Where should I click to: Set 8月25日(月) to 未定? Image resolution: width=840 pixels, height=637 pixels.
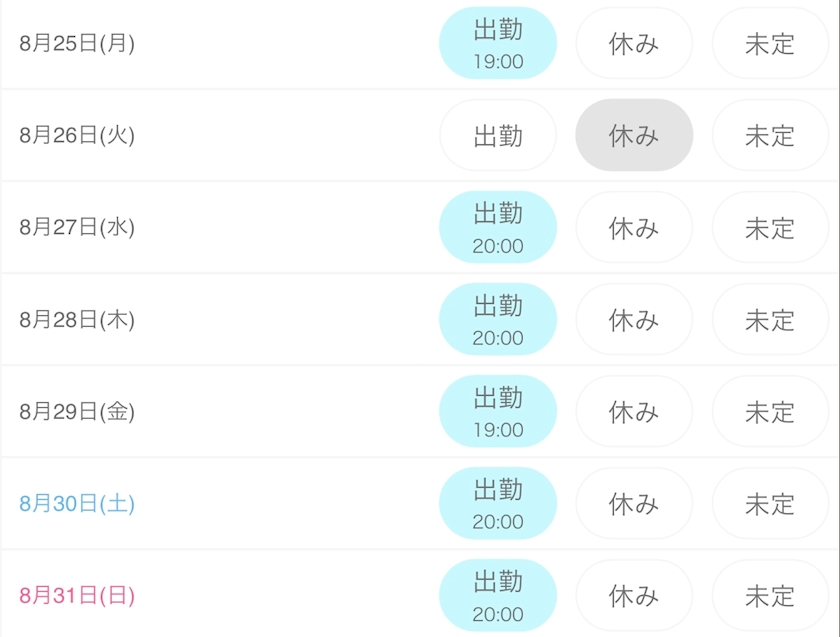(770, 44)
